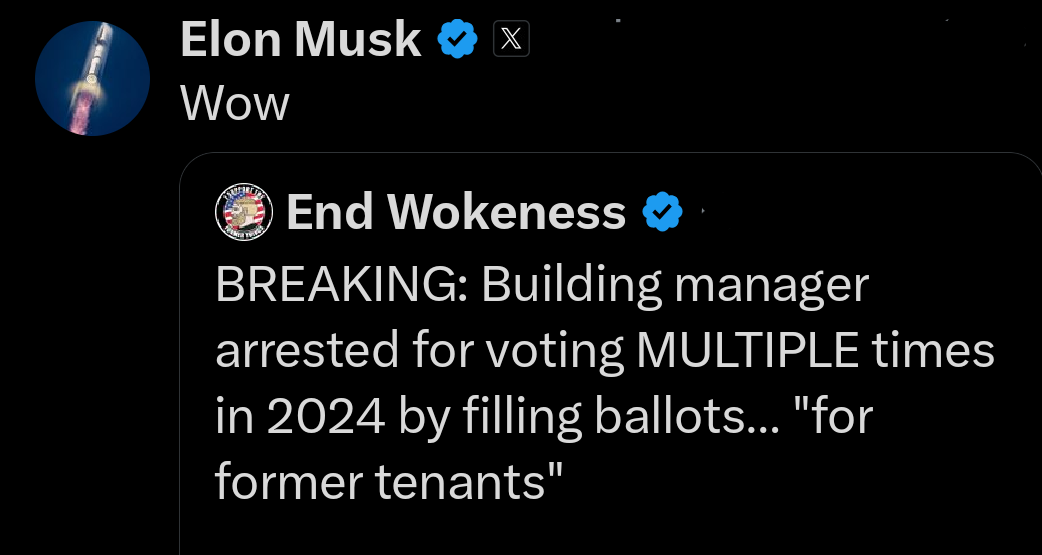Click the word "Wokeness" in quoted author name
The image size is (1042, 555).
507,212
